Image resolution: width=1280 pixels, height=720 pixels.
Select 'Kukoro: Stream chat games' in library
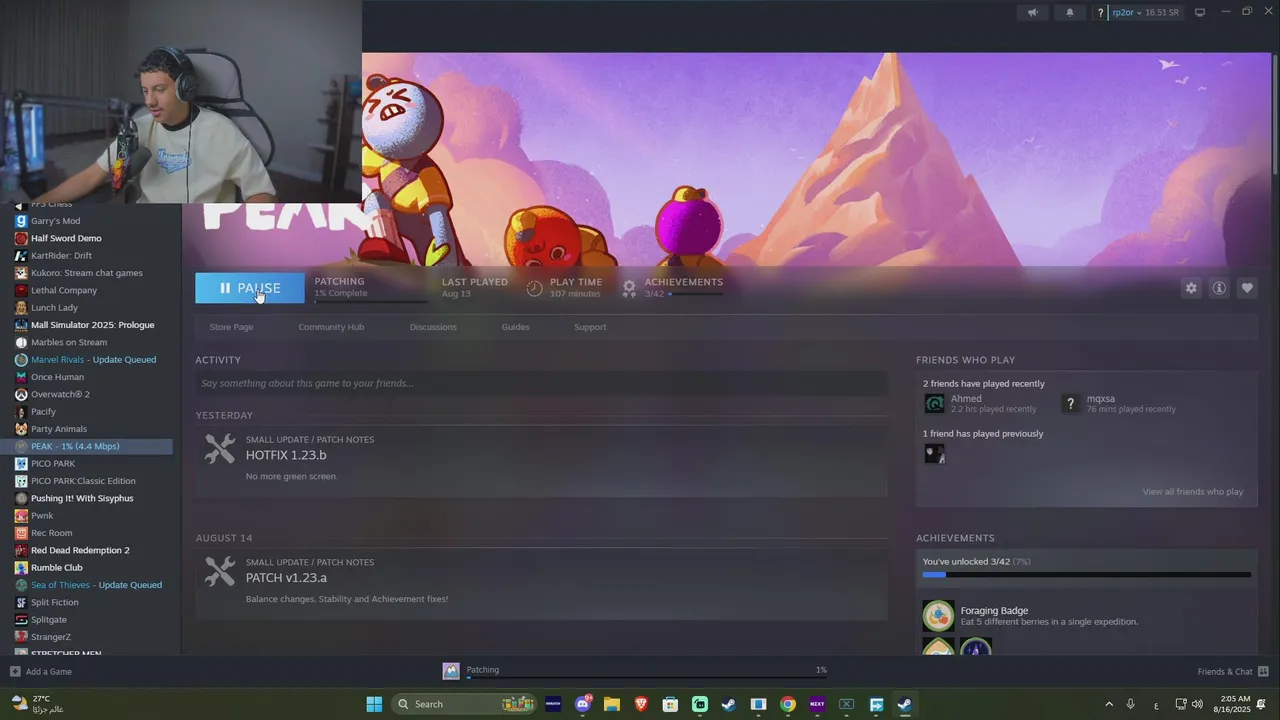coord(87,273)
